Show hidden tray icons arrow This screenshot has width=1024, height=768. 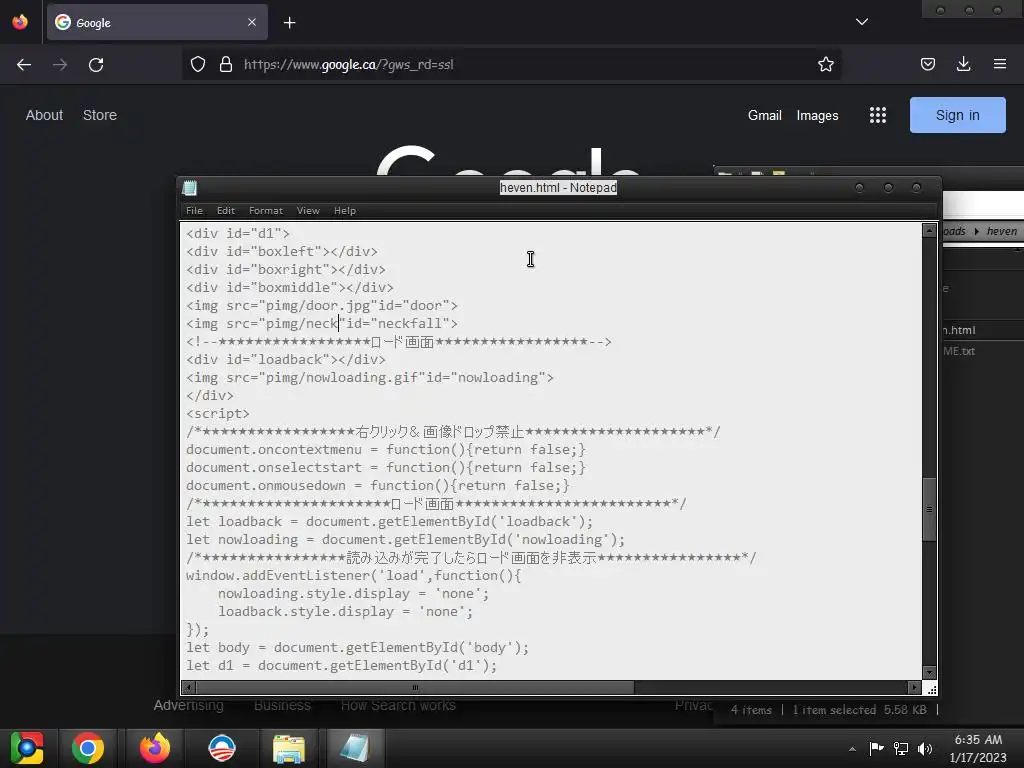(852, 748)
